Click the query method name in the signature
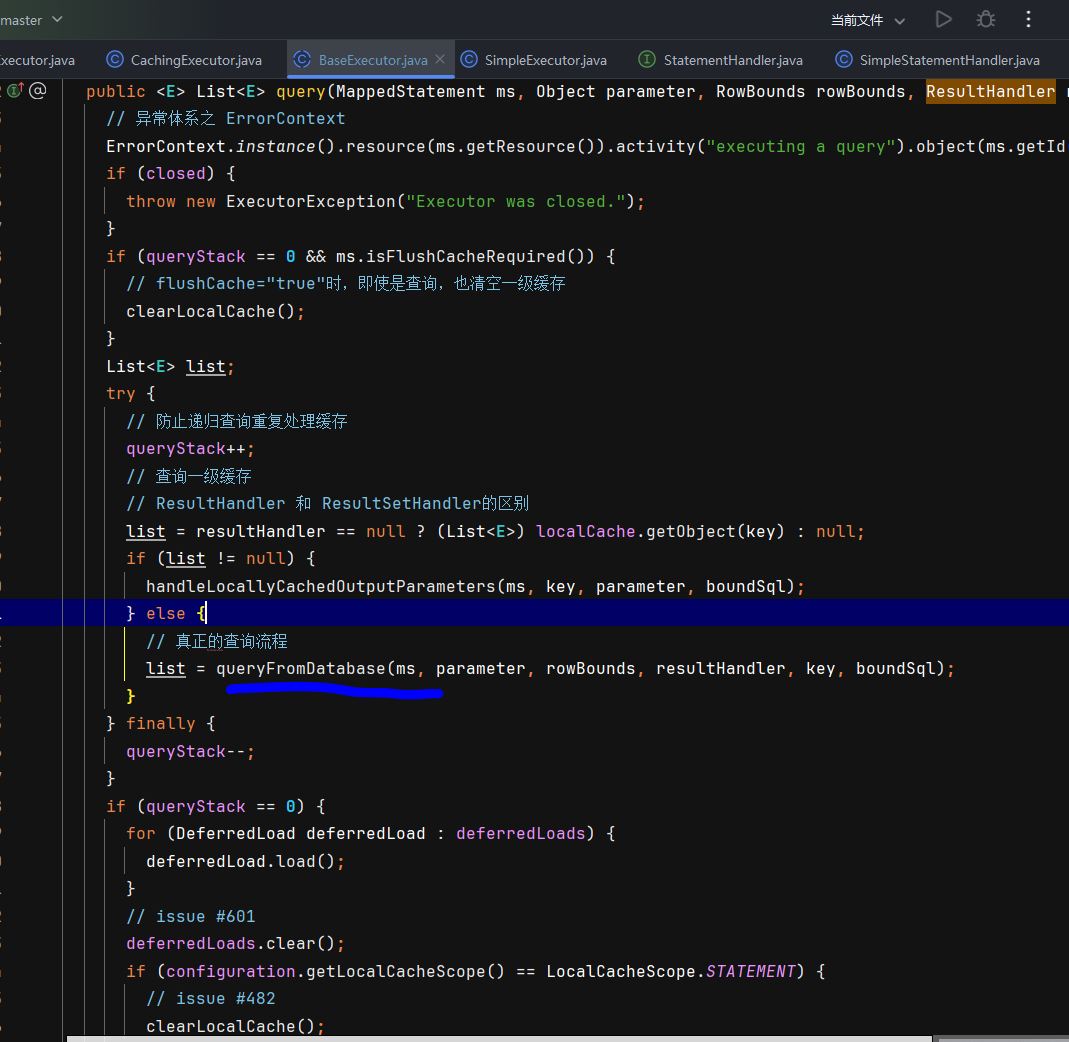Viewport: 1069px width, 1042px height. (301, 91)
